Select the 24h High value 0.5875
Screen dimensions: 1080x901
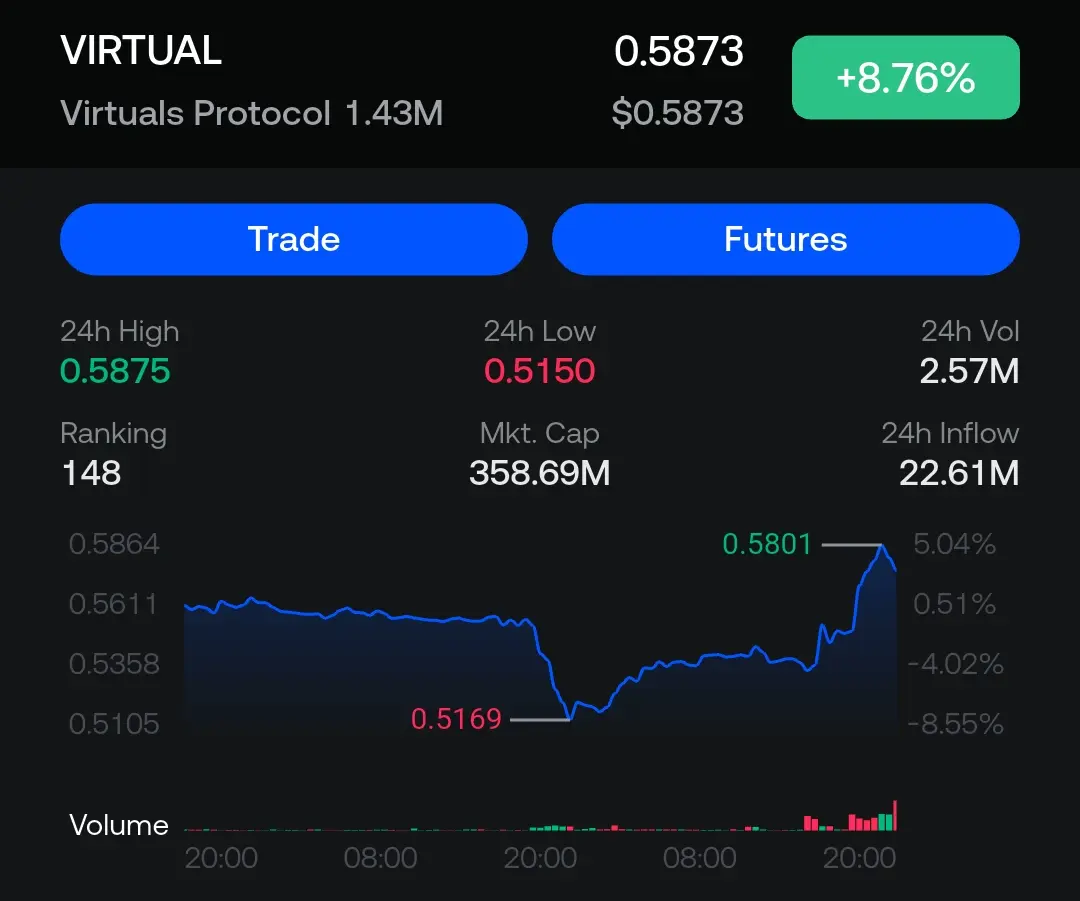coord(115,371)
